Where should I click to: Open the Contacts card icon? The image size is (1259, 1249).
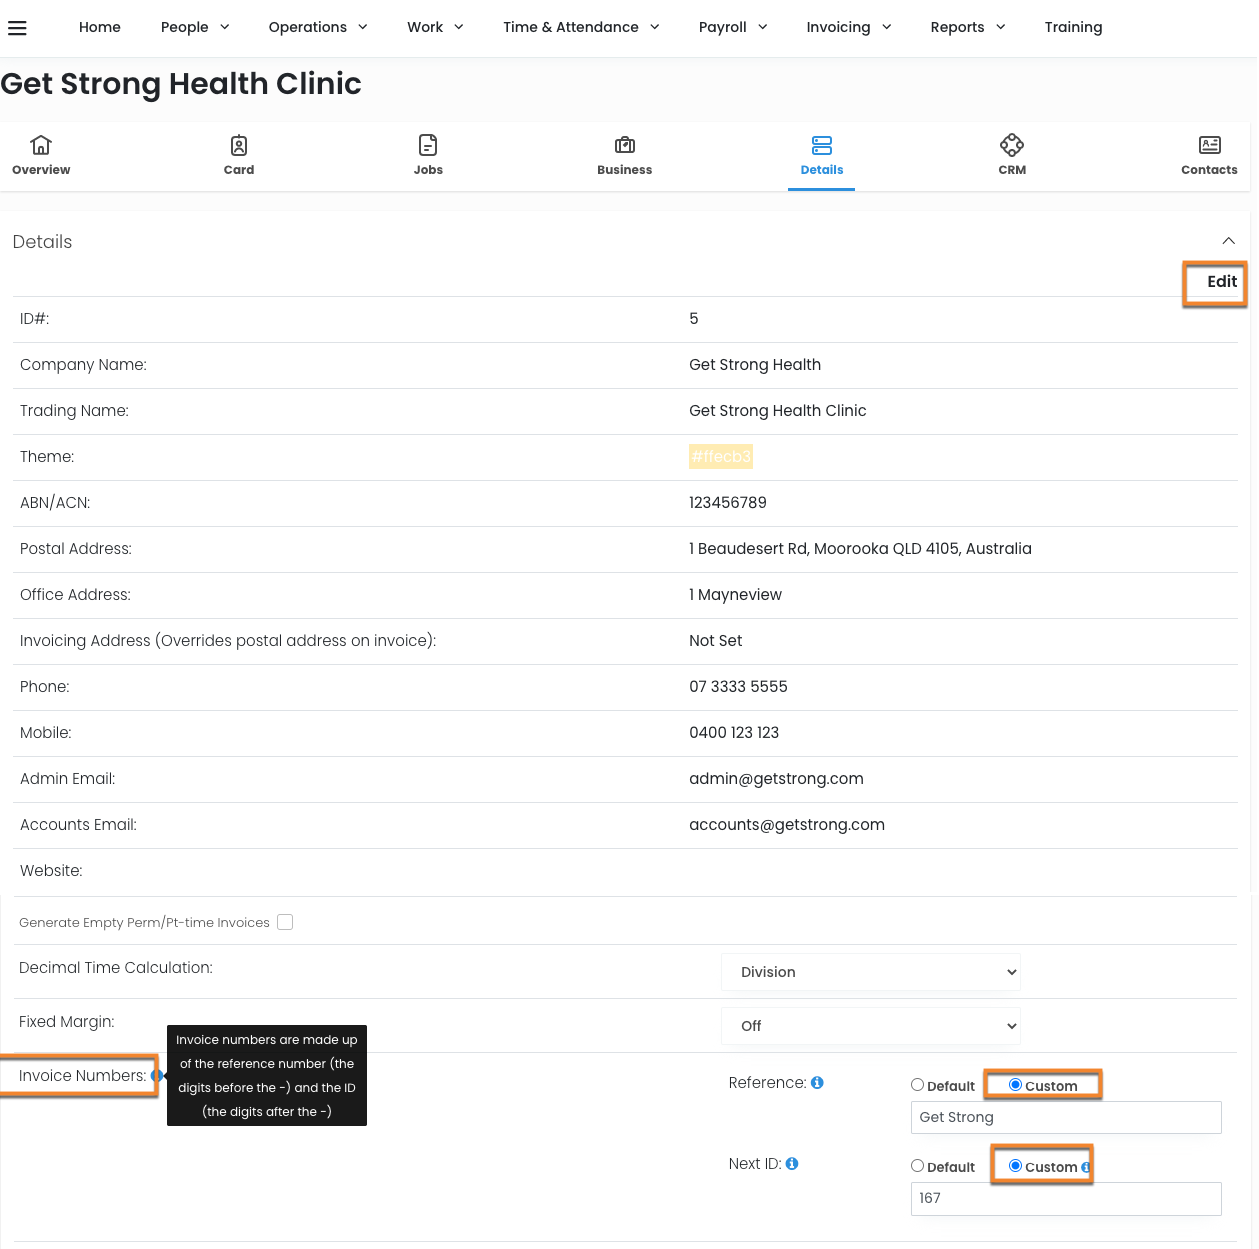coord(1209,146)
